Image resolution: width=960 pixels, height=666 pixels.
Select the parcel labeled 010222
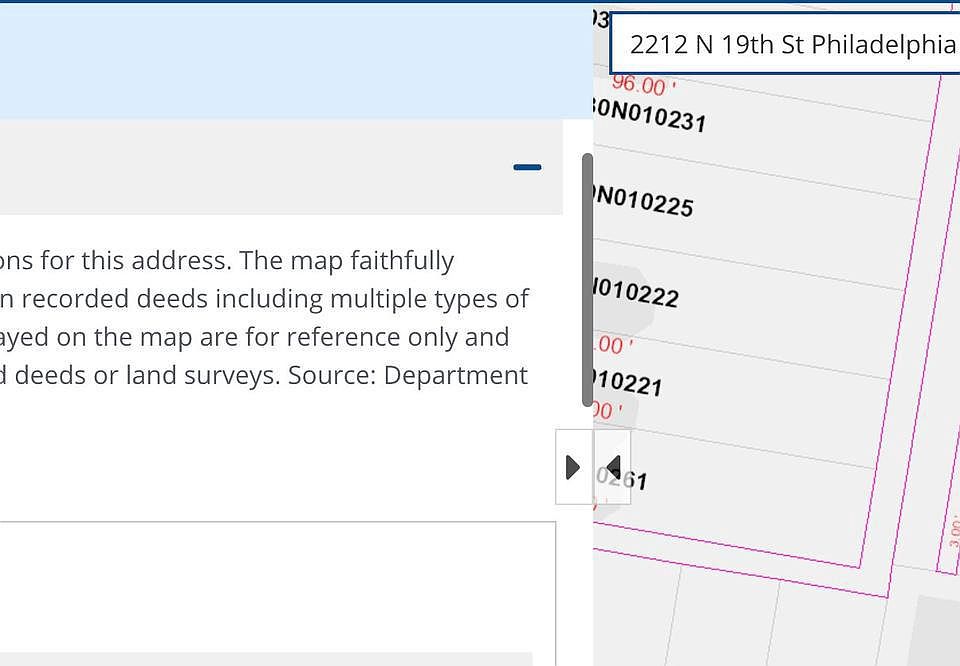point(636,293)
